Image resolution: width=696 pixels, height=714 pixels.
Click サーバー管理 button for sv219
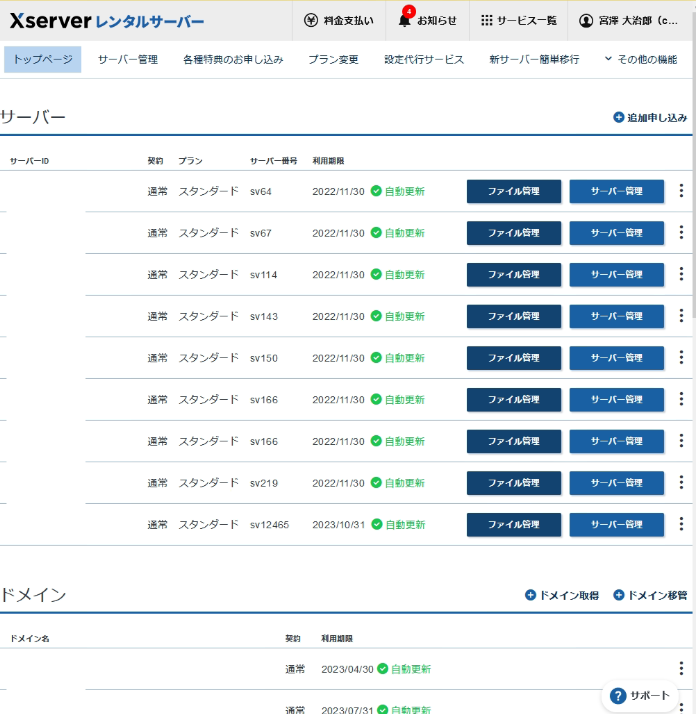tap(616, 483)
